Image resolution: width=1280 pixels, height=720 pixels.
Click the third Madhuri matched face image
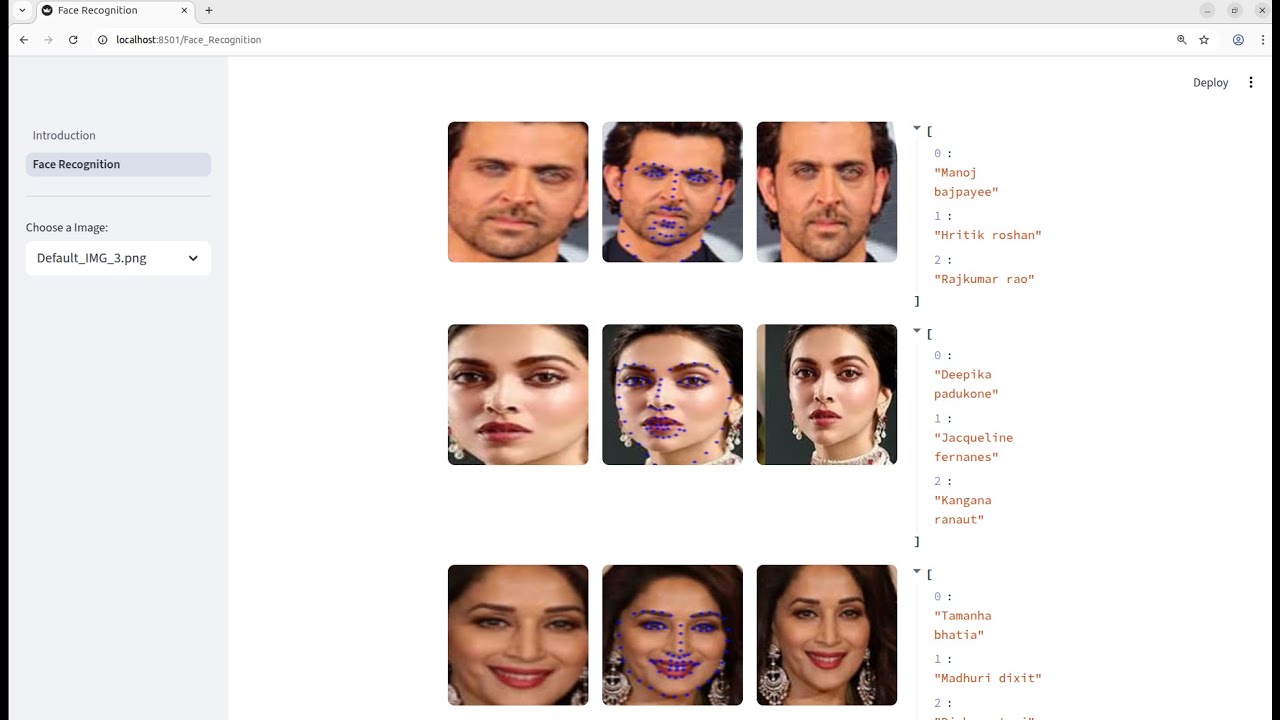[827, 635]
